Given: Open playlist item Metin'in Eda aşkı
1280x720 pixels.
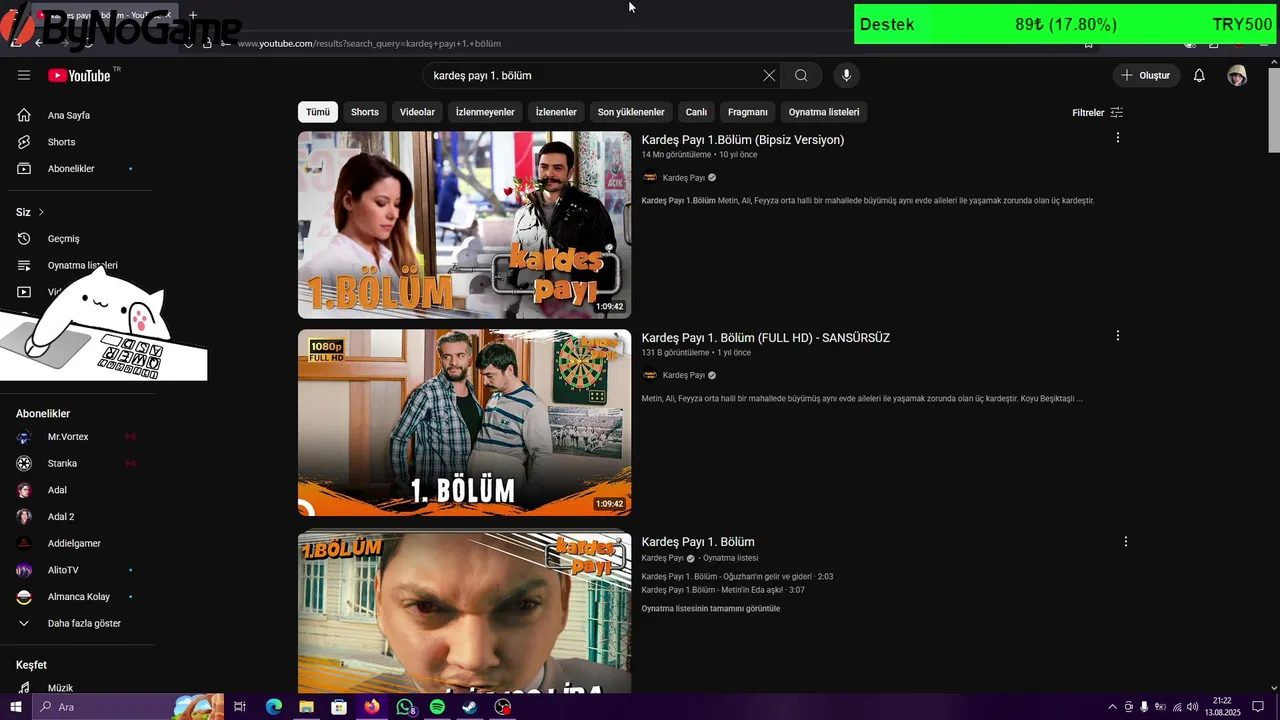Looking at the screenshot, I should 723,590.
